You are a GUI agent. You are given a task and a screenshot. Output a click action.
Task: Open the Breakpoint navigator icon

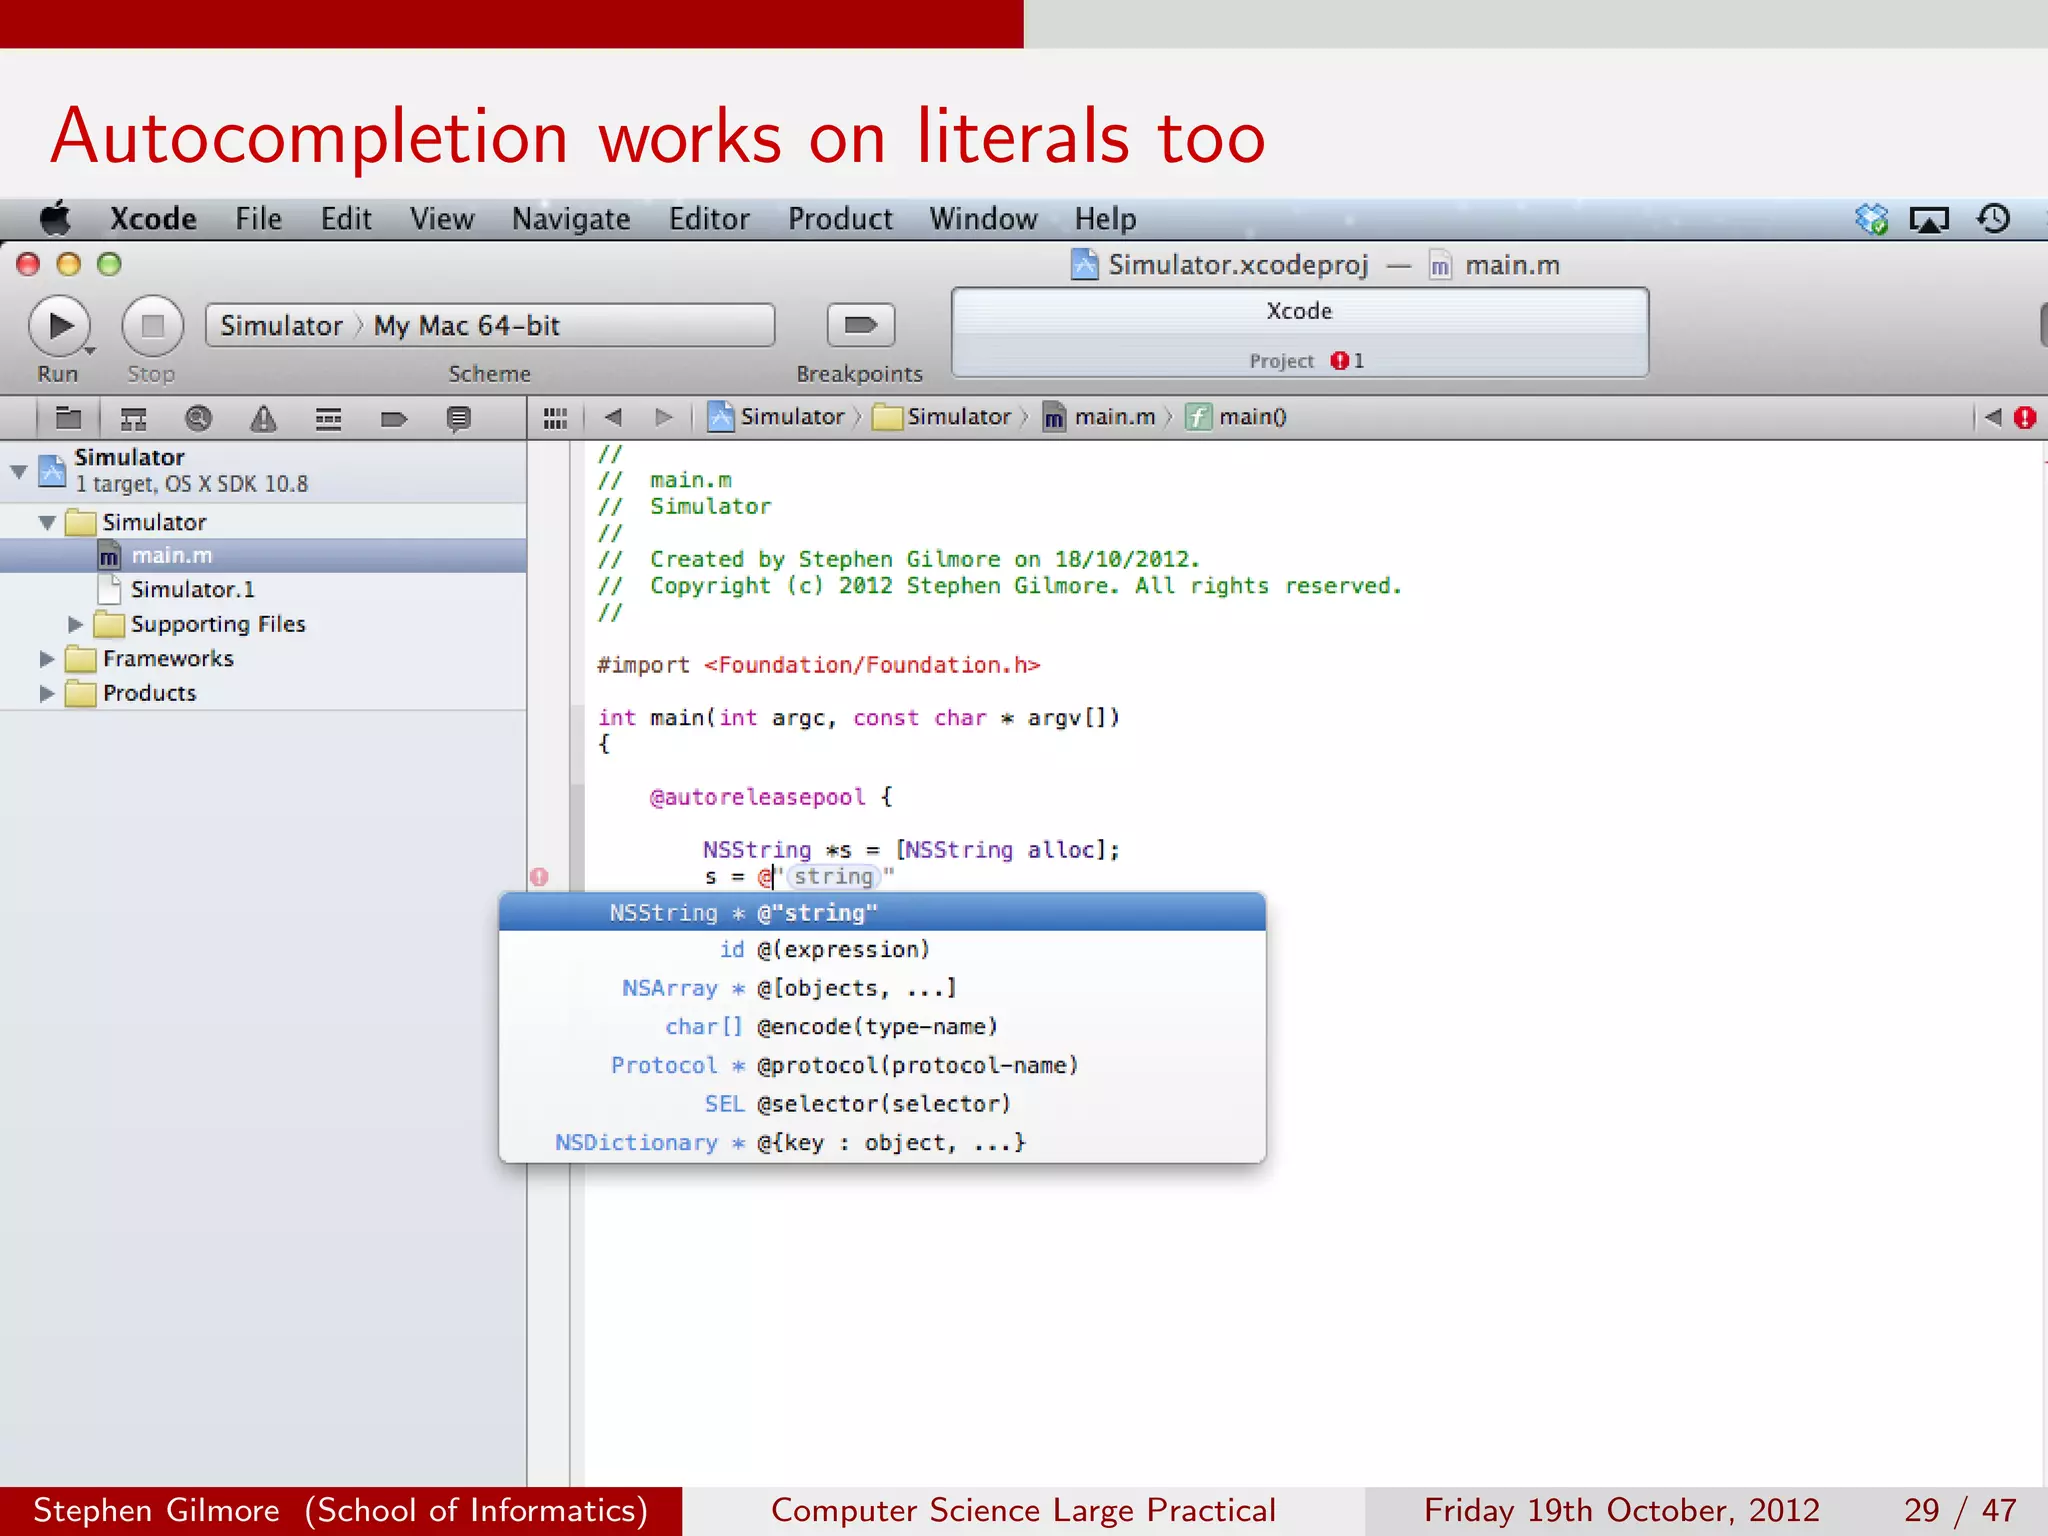click(394, 418)
